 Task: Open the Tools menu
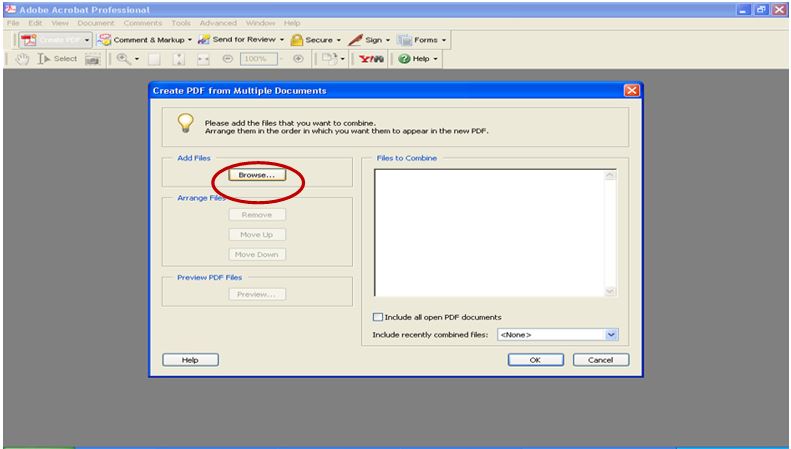coord(181,23)
